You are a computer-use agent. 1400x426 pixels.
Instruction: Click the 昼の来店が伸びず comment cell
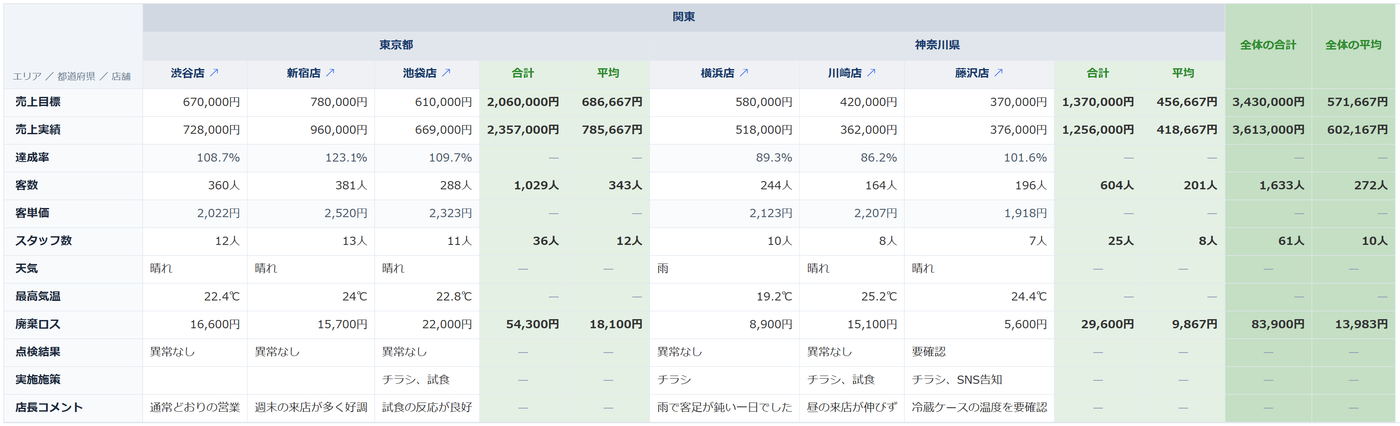point(852,408)
